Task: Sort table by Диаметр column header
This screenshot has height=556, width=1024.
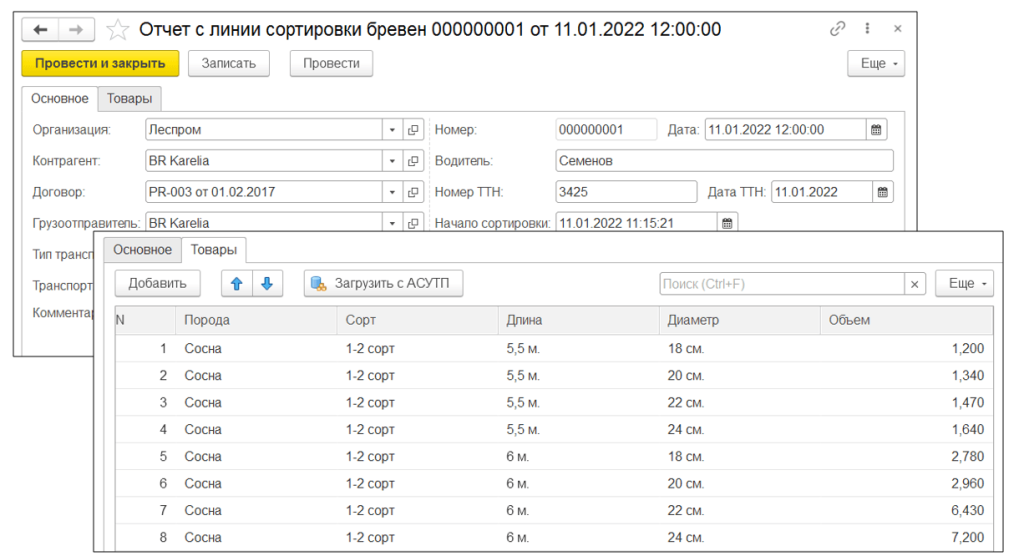Action: pos(740,320)
